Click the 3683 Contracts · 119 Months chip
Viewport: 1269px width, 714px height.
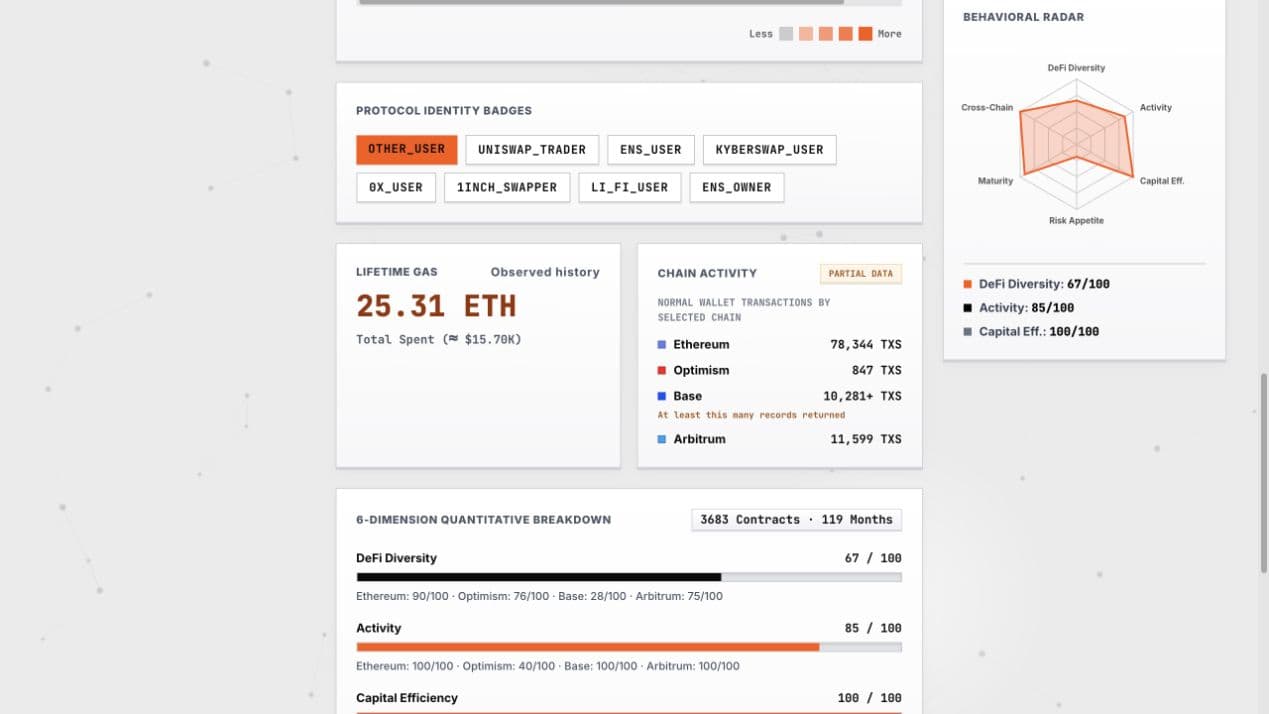coord(797,520)
